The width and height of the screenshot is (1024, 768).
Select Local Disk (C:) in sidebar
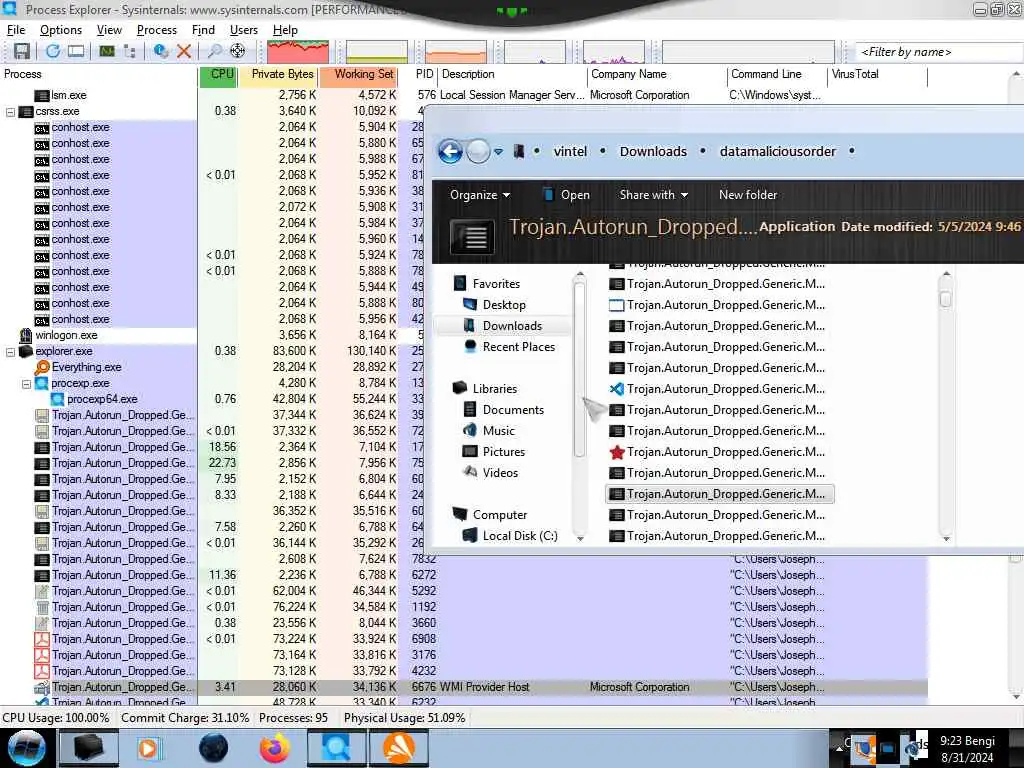[x=520, y=536]
